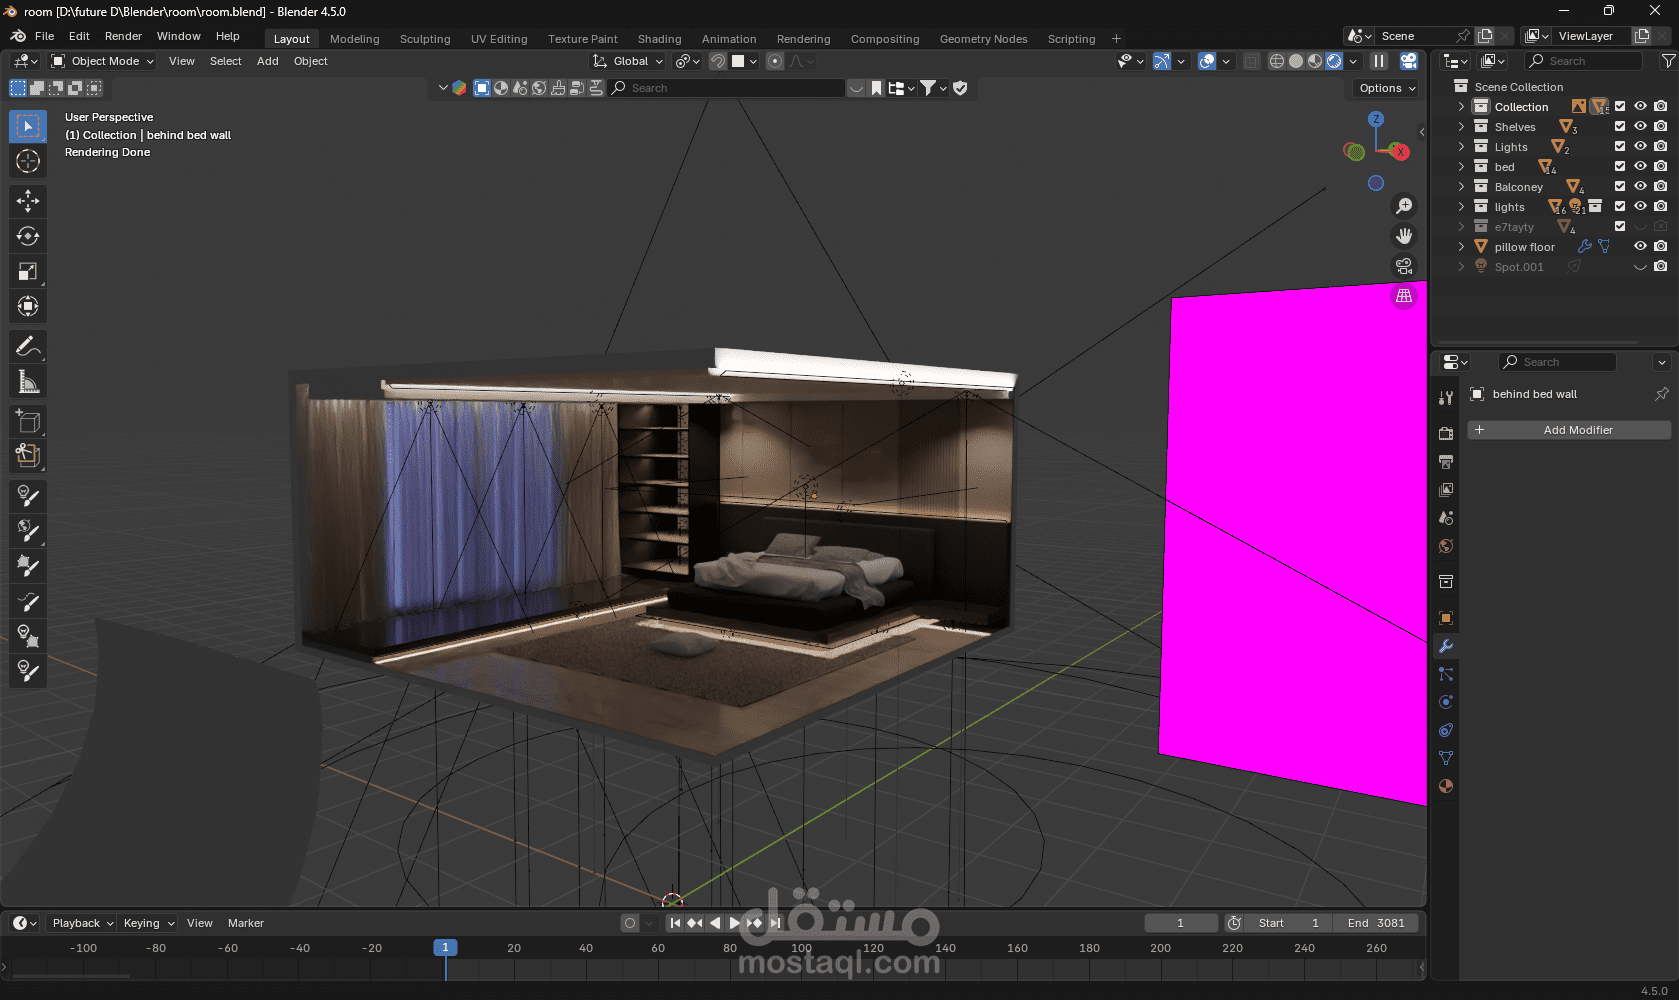Open the Render menu
The height and width of the screenshot is (1000, 1679).
(x=123, y=36)
